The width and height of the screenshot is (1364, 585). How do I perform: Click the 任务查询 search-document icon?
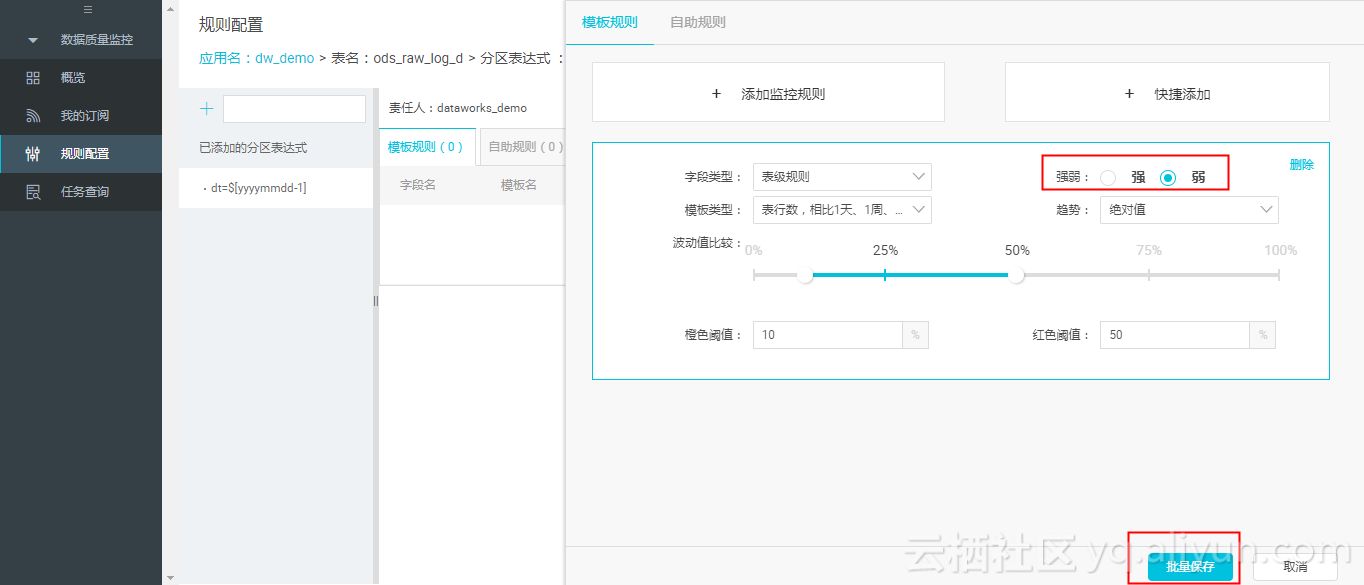[33, 192]
